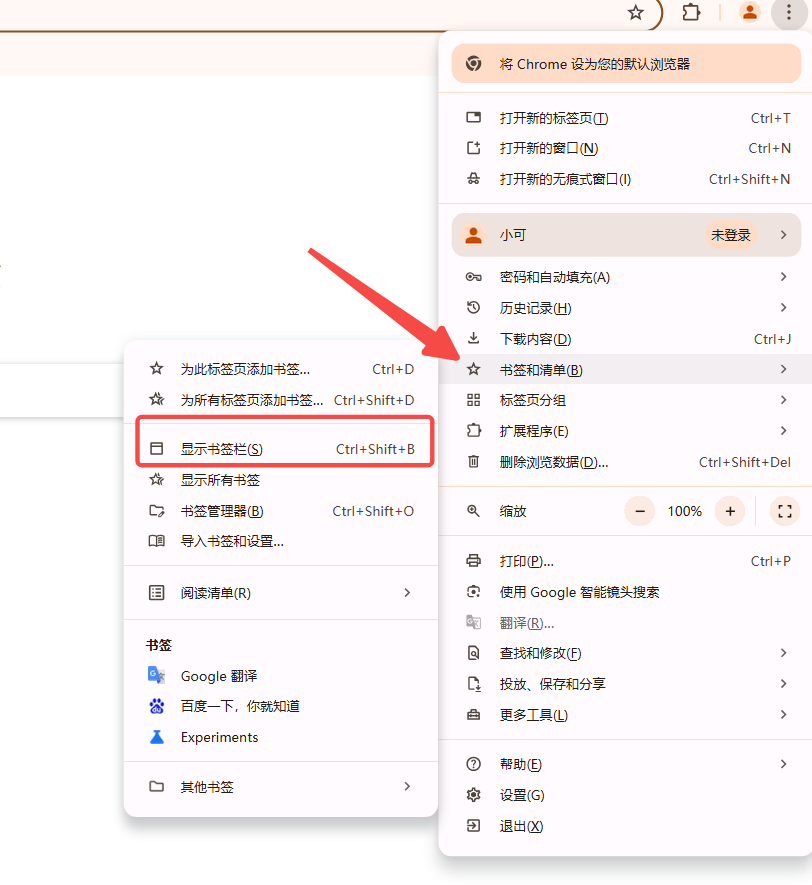Screen dimensions: 812x885
Task: Select 显示所有书签 menu entry
Action: [281, 480]
